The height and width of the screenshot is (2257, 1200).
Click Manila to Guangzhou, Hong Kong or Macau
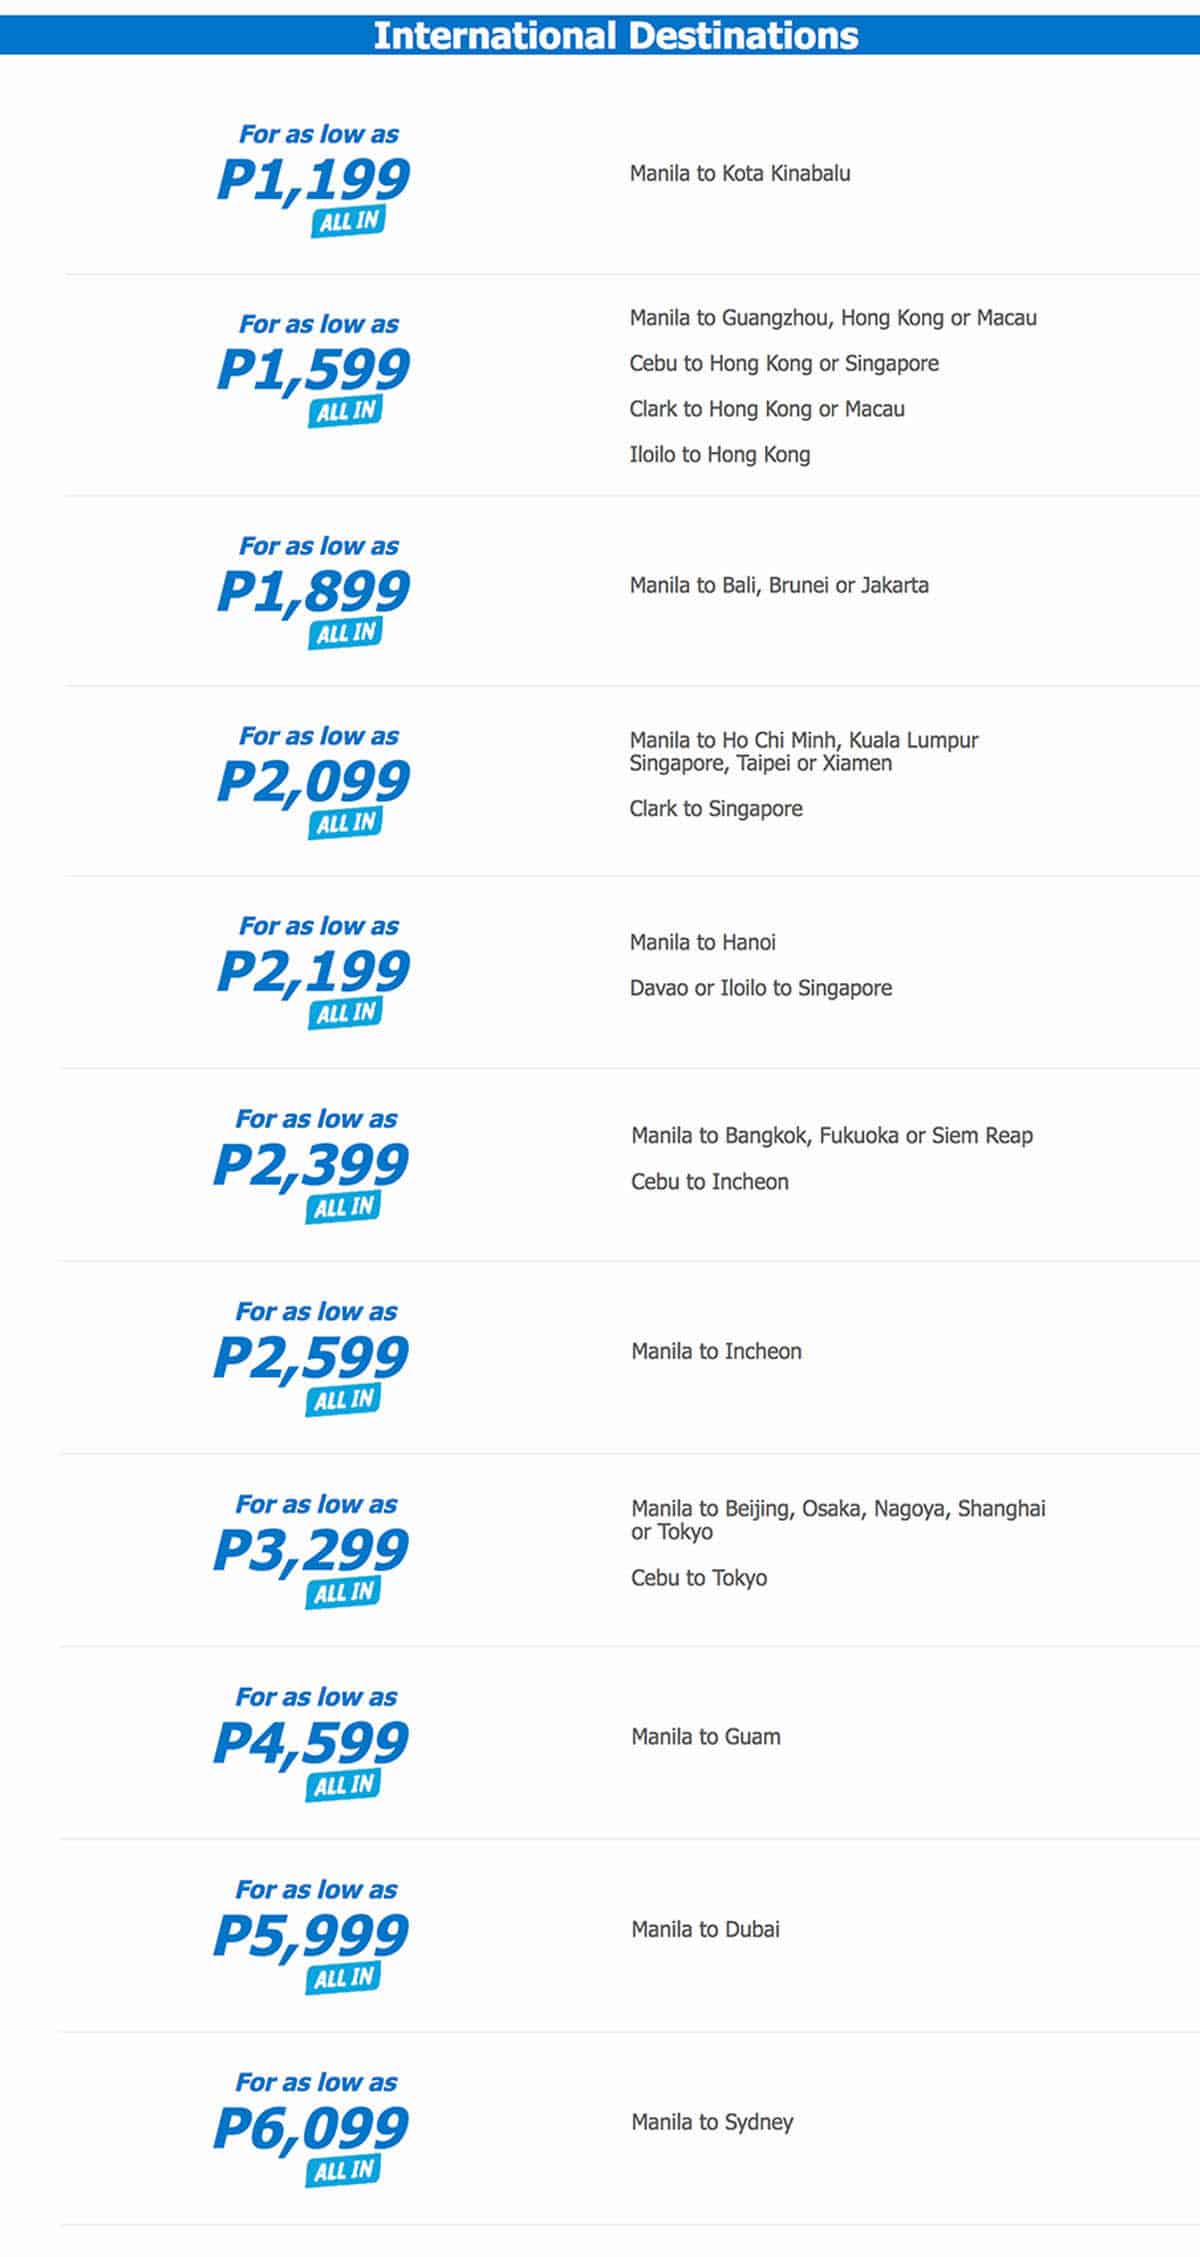(x=833, y=318)
